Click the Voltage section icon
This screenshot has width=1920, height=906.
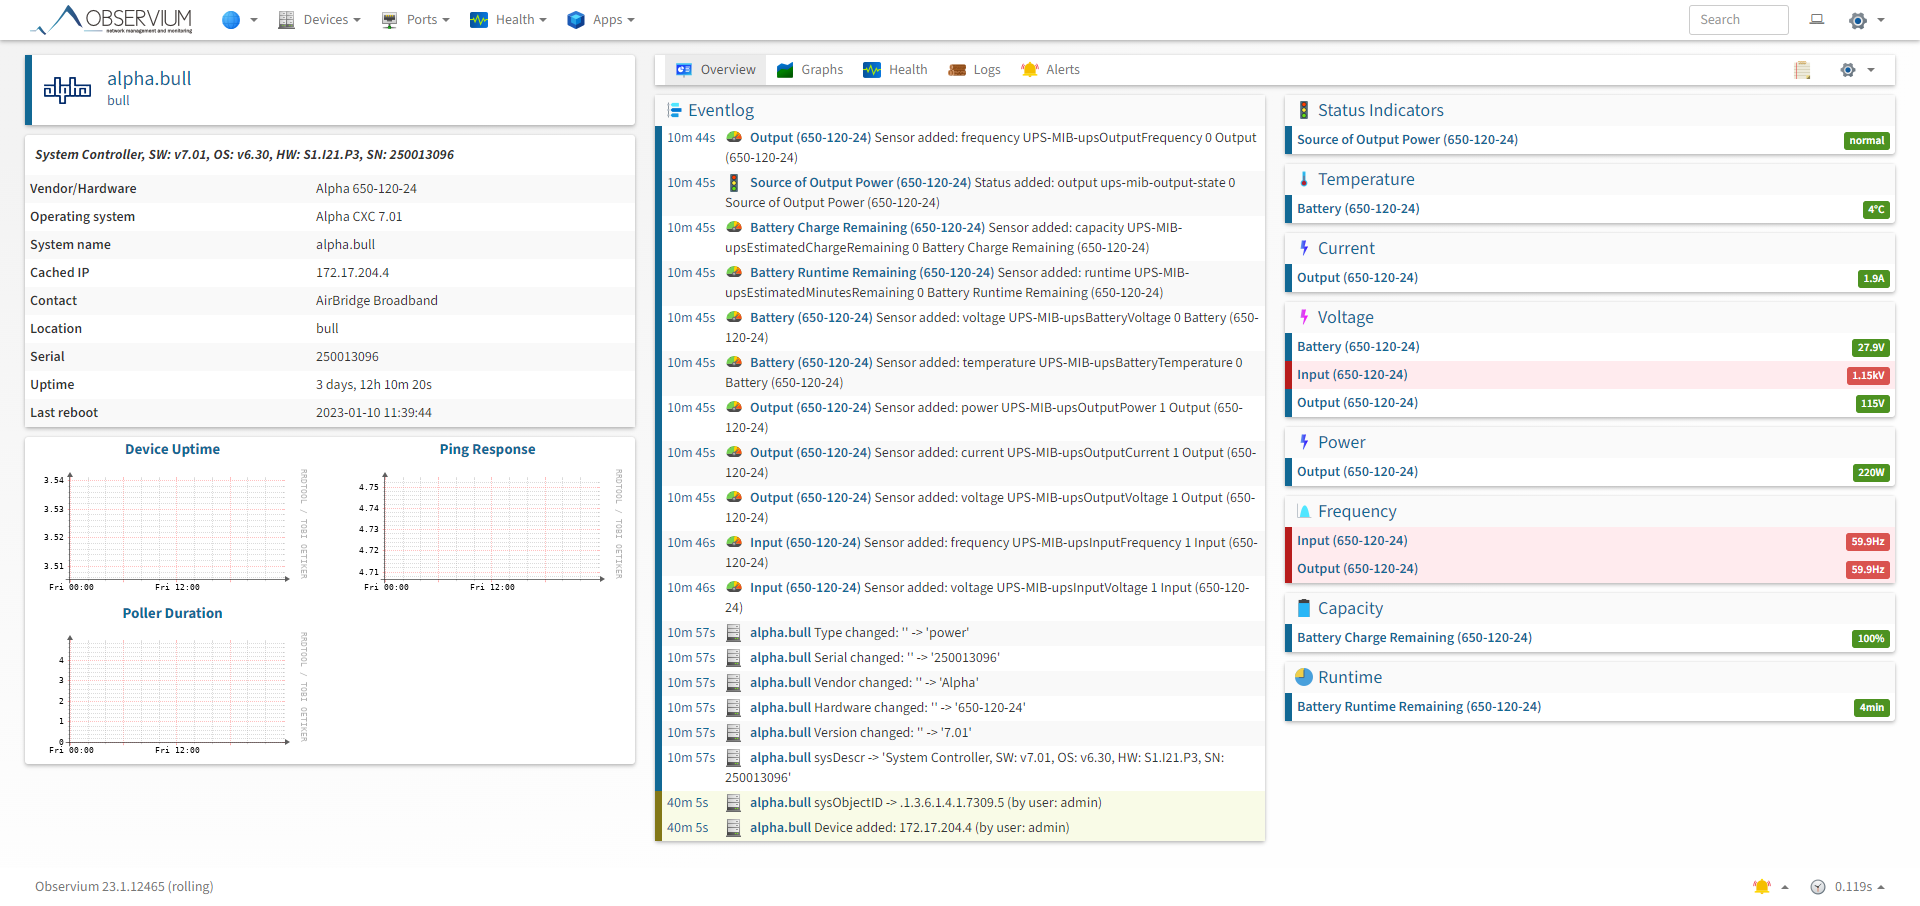click(x=1304, y=317)
